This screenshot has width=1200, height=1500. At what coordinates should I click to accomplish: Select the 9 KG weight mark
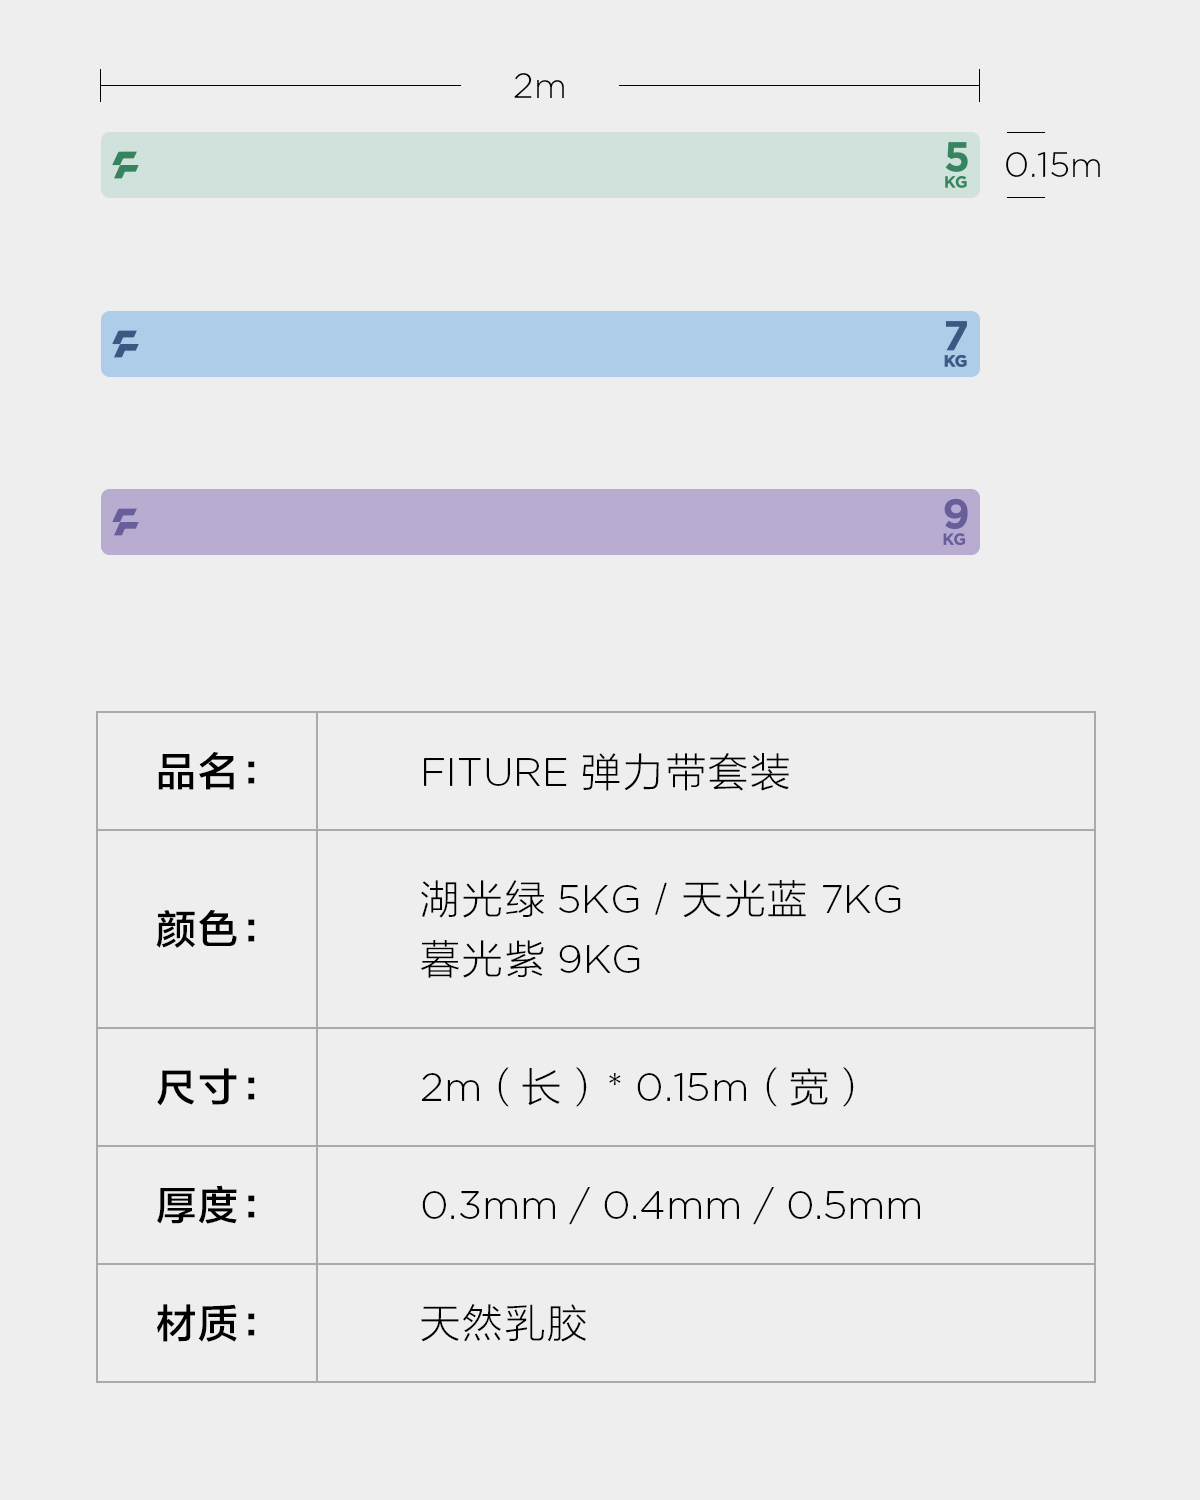[x=955, y=522]
